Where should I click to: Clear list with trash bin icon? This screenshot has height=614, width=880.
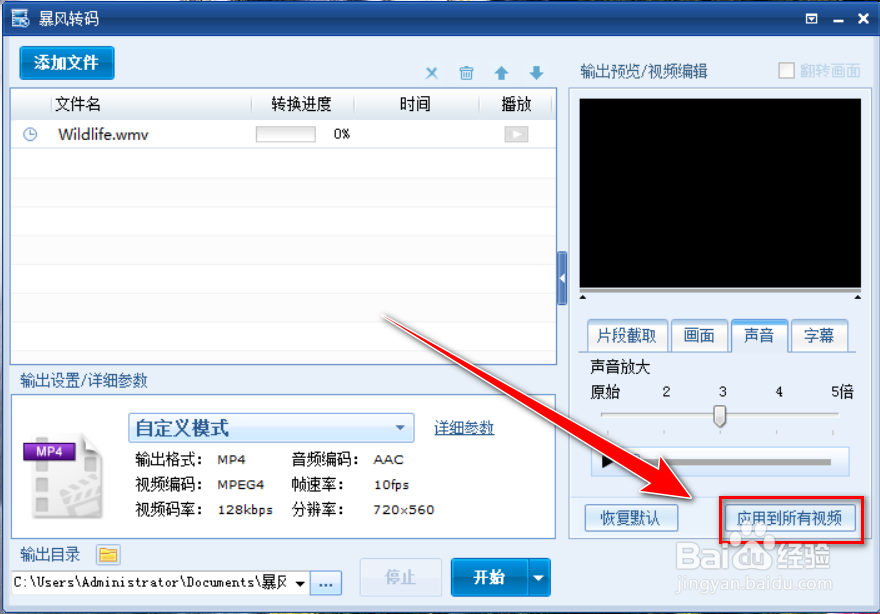466,73
